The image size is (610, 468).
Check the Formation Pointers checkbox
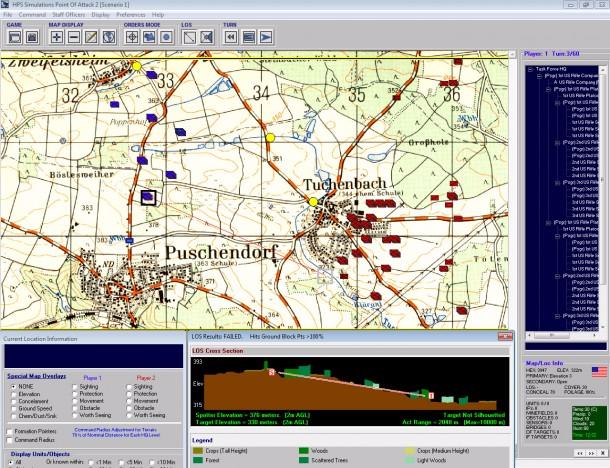[x=10, y=431]
